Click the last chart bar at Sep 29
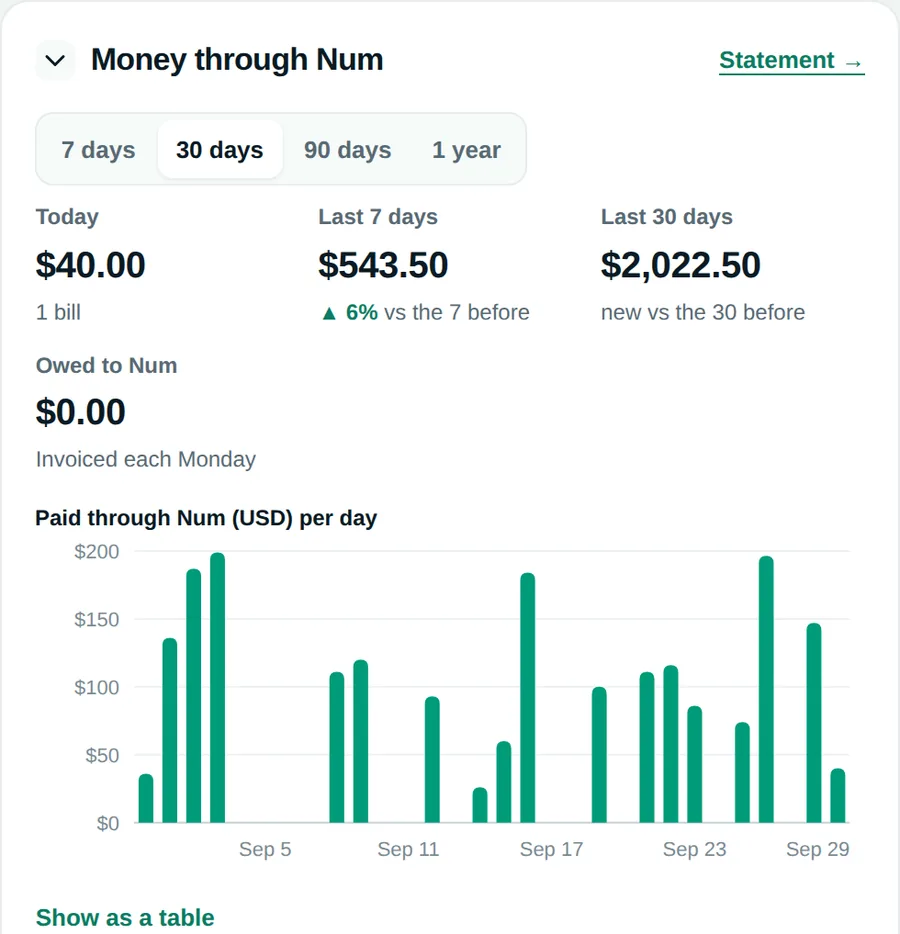The height and width of the screenshot is (934, 900). point(837,796)
